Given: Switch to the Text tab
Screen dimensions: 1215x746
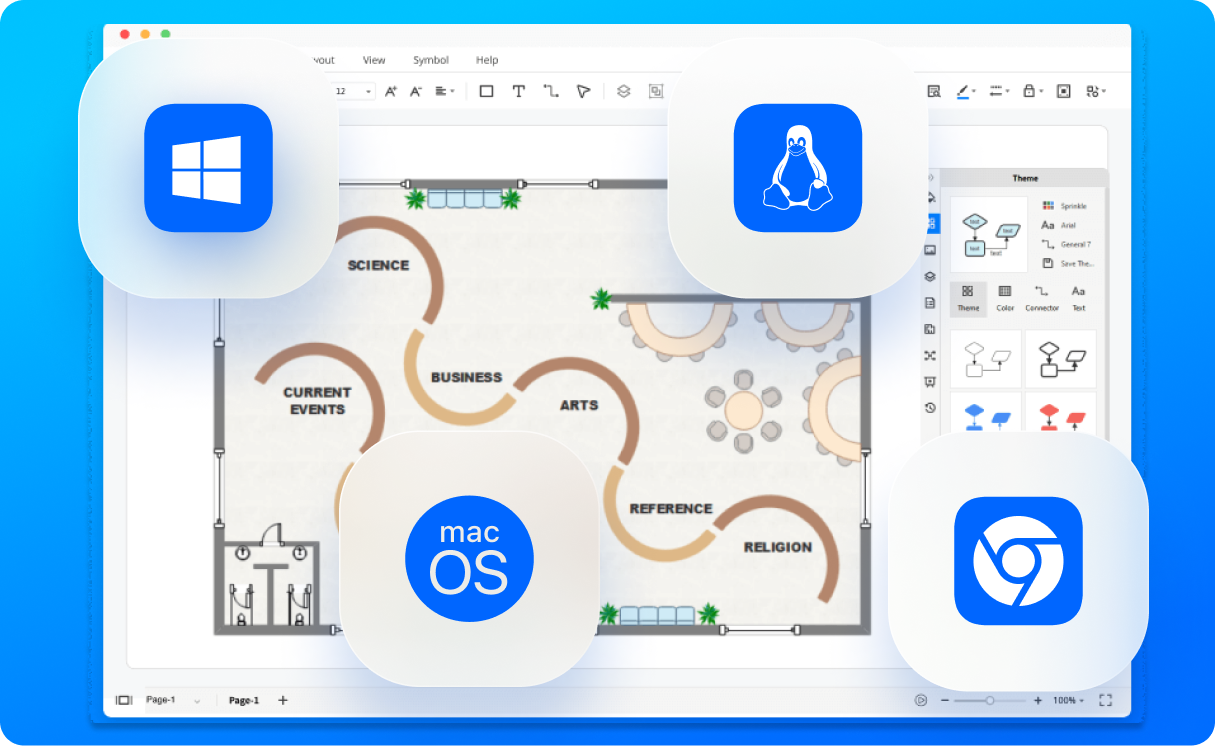Looking at the screenshot, I should pyautogui.click(x=1079, y=298).
